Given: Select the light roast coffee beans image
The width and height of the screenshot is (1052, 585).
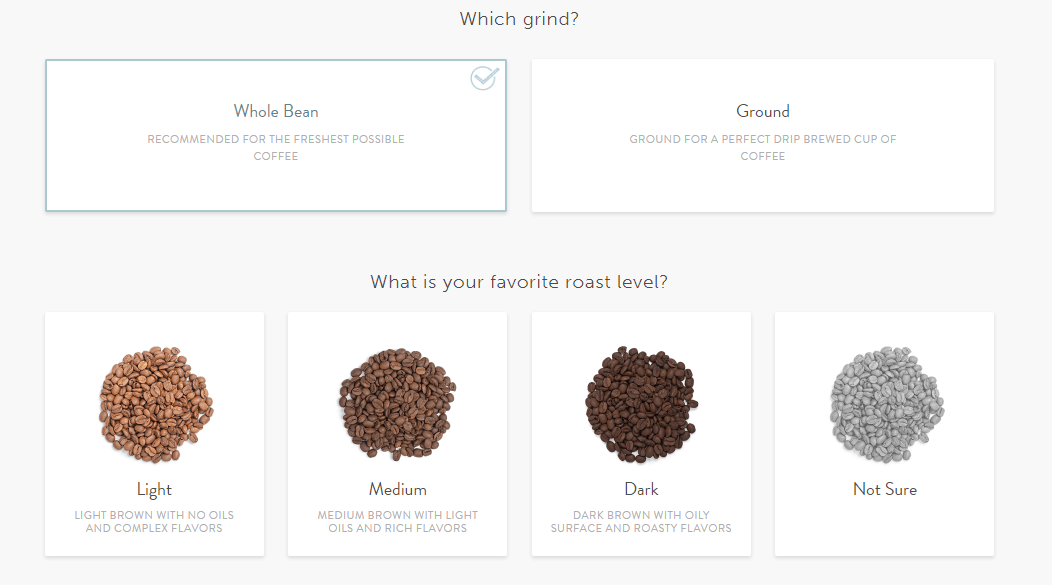Looking at the screenshot, I should (156, 405).
